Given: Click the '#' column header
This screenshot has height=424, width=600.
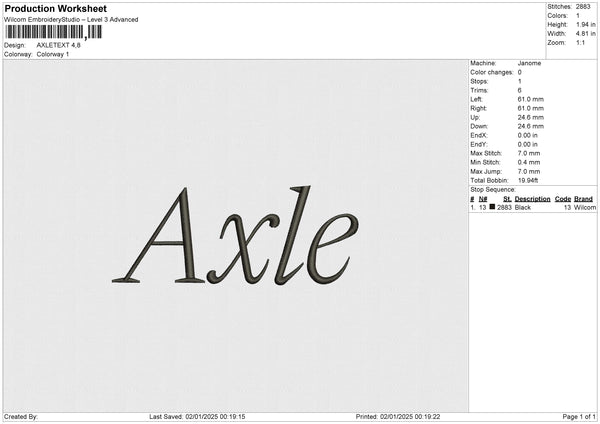Looking at the screenshot, I should click(x=472, y=199).
